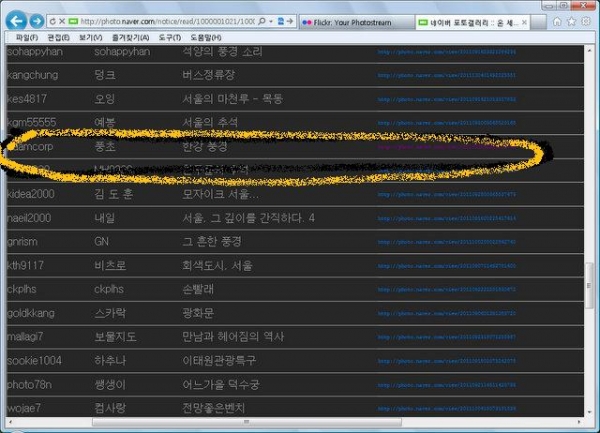Select the title 회색도시, 서울

217,265
